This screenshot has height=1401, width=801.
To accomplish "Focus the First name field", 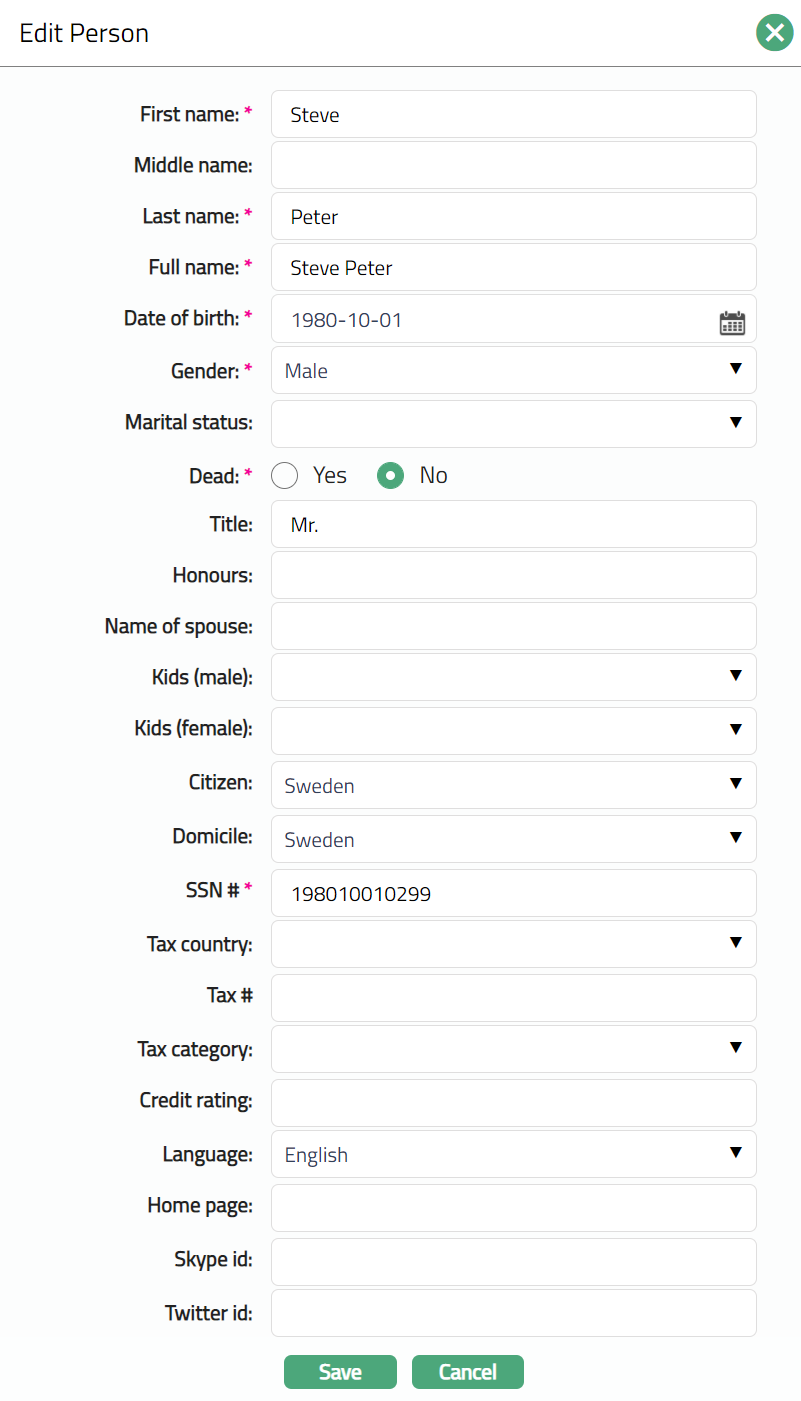I will tap(513, 115).
